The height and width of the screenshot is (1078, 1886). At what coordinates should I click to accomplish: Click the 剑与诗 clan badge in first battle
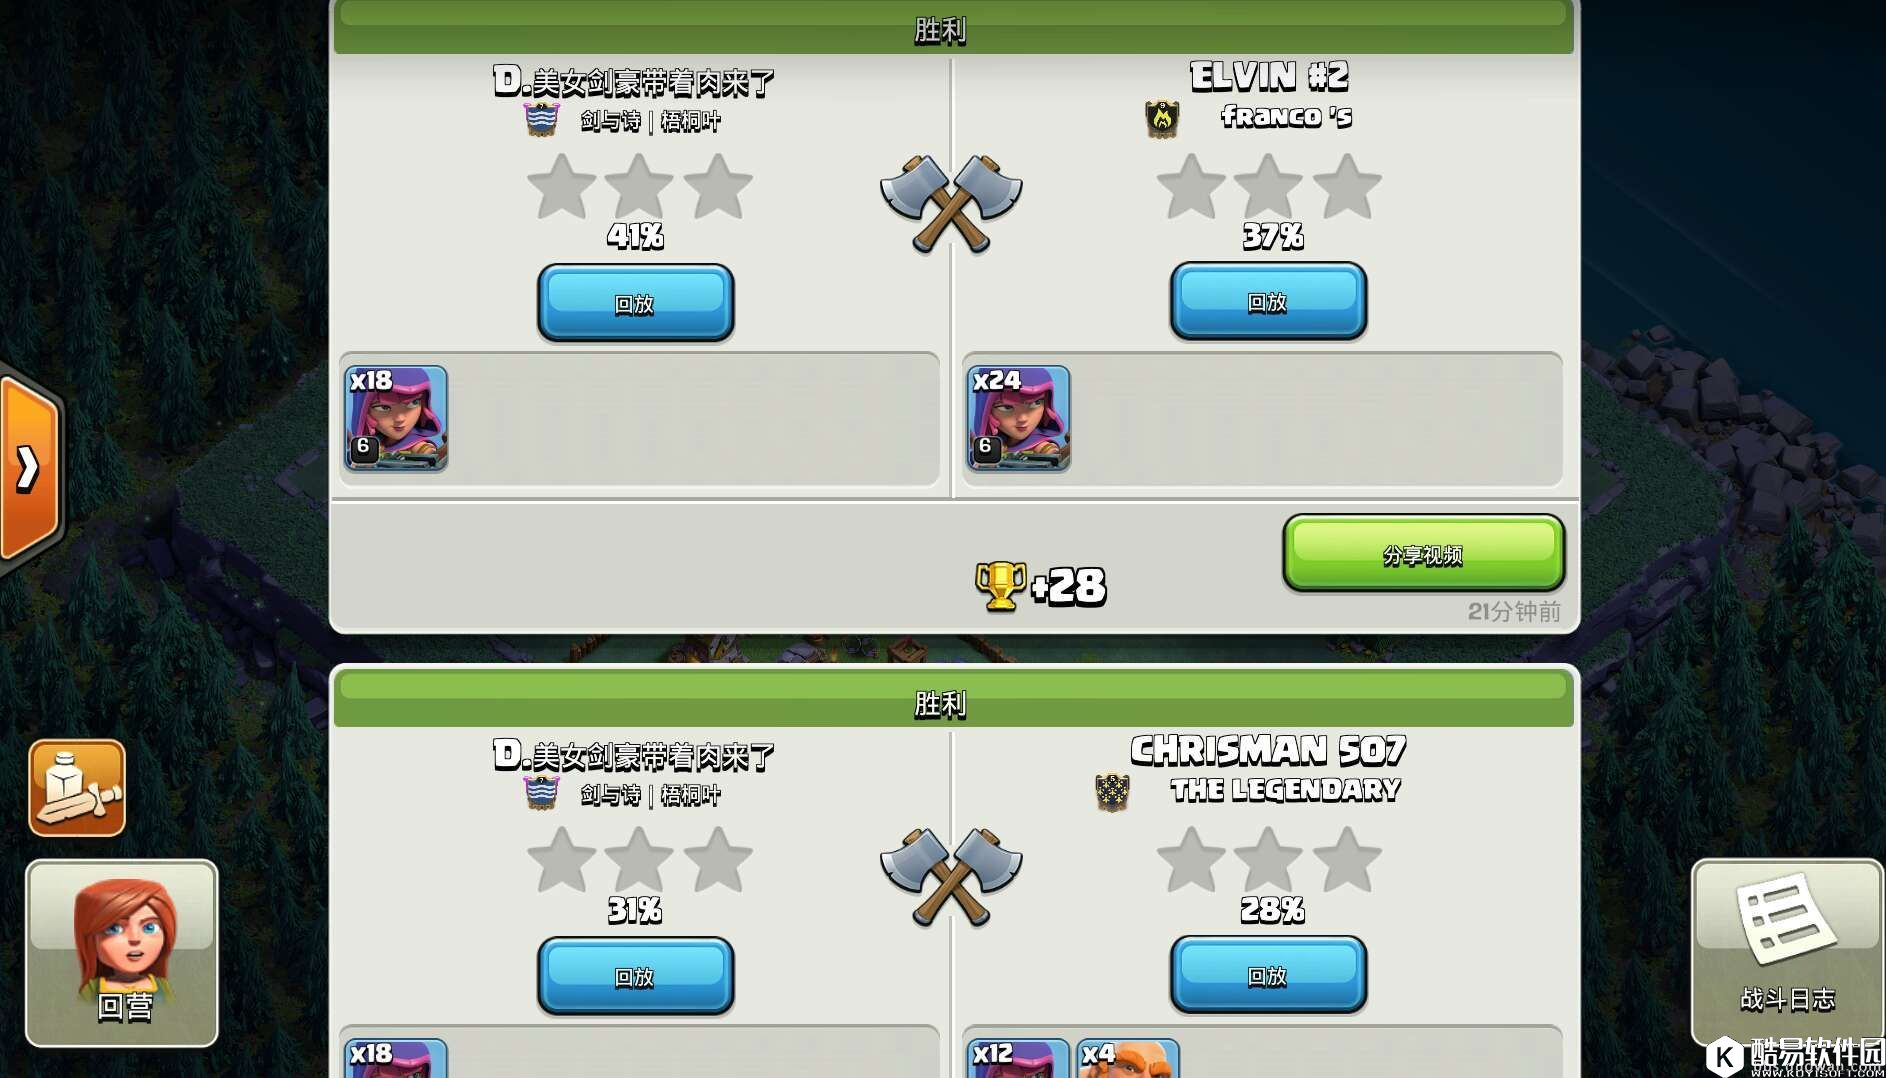pos(541,120)
